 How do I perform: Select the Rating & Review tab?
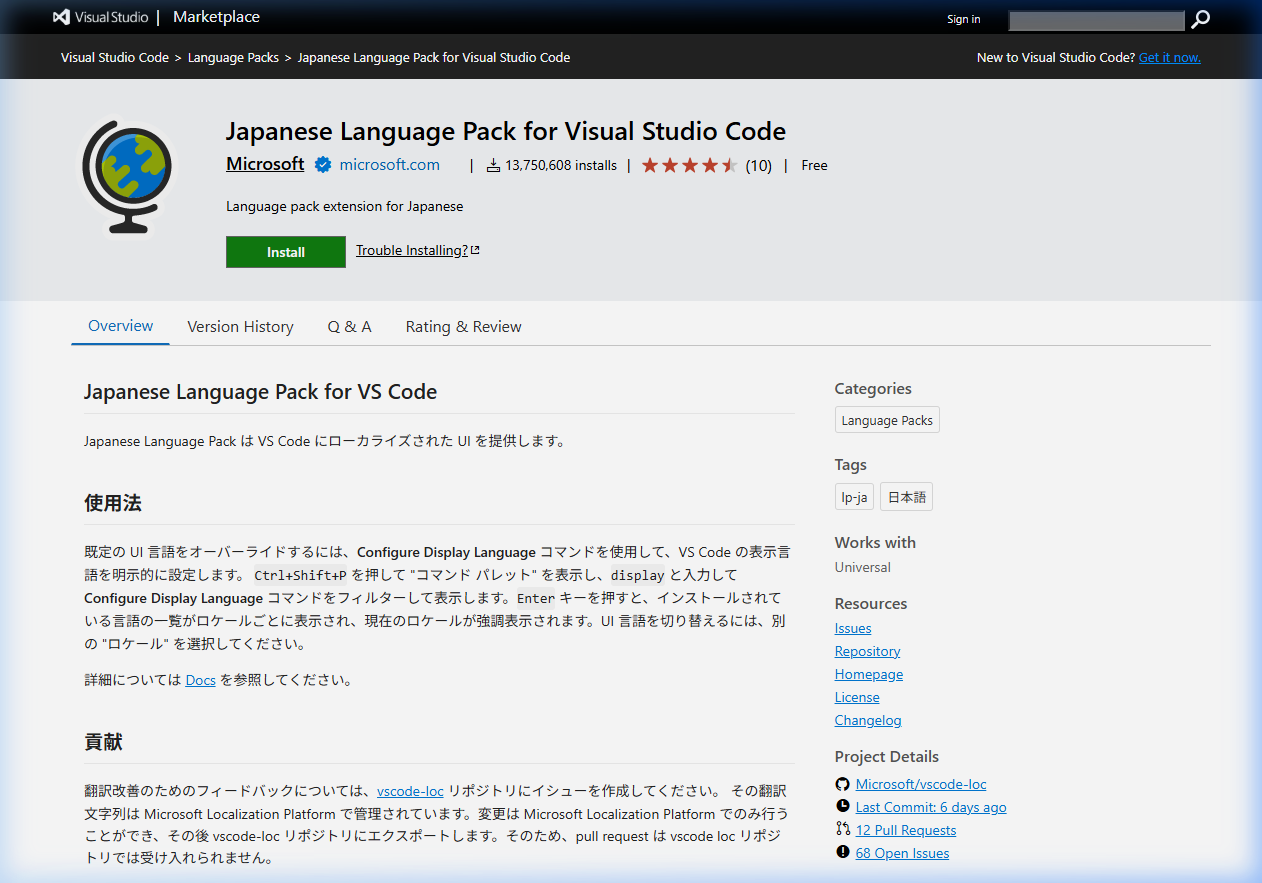click(463, 326)
